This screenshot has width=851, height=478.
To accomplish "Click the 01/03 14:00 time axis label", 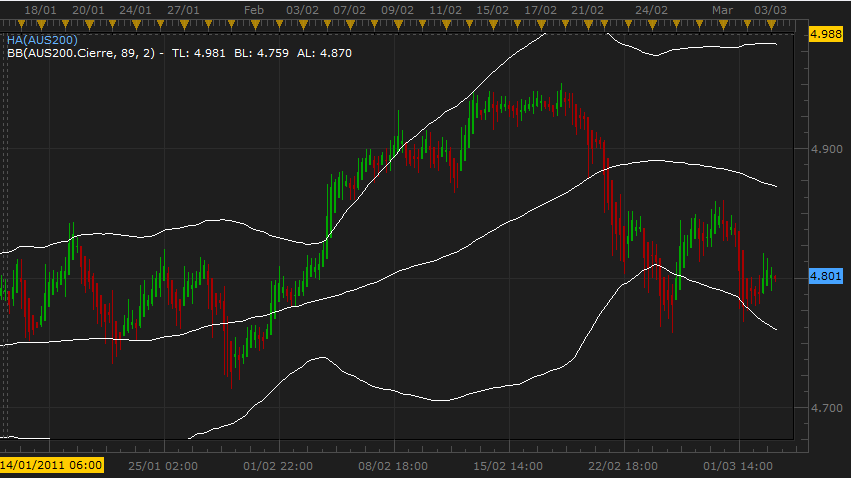I will tap(738, 466).
